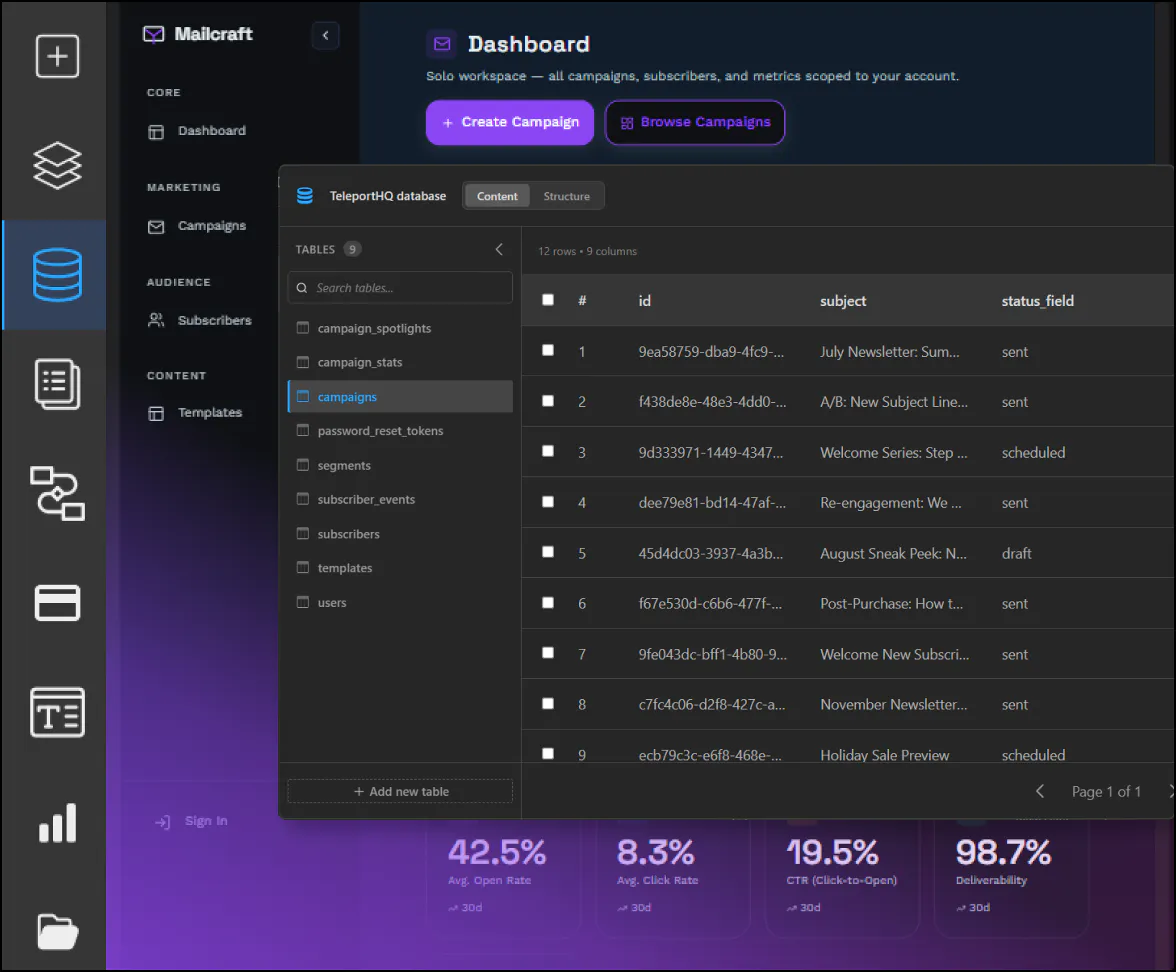Click Add new table button
This screenshot has height=972, width=1176.
400,791
